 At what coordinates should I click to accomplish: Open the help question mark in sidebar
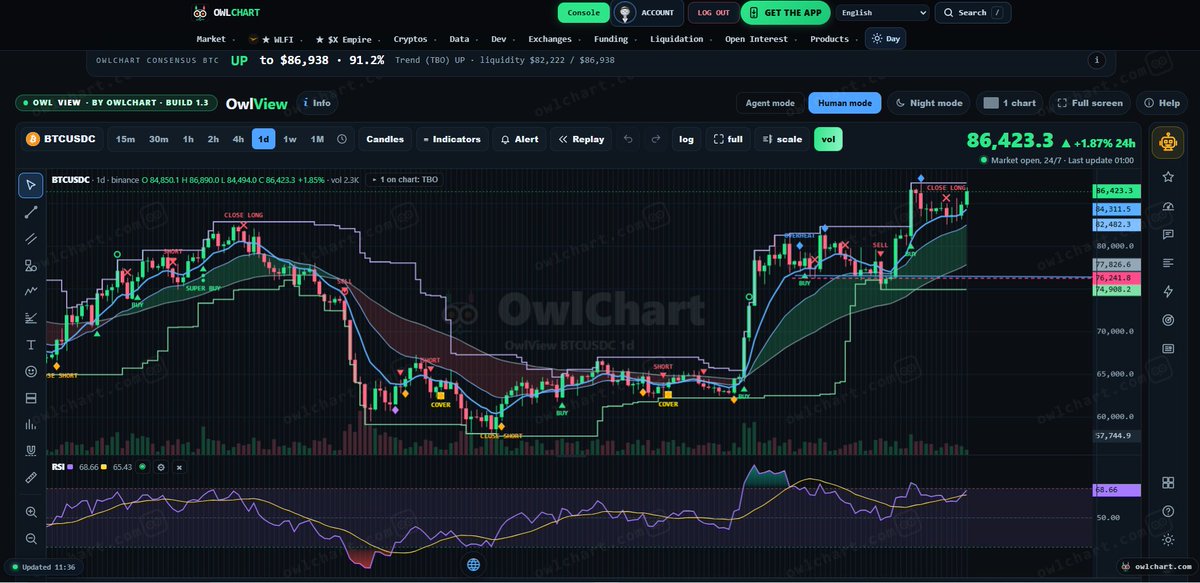tap(1168, 511)
